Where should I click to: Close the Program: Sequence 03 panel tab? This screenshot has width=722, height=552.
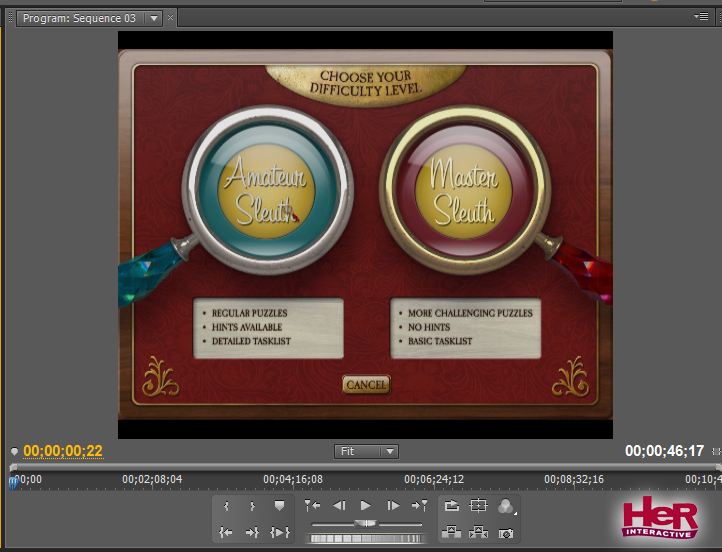[170, 17]
